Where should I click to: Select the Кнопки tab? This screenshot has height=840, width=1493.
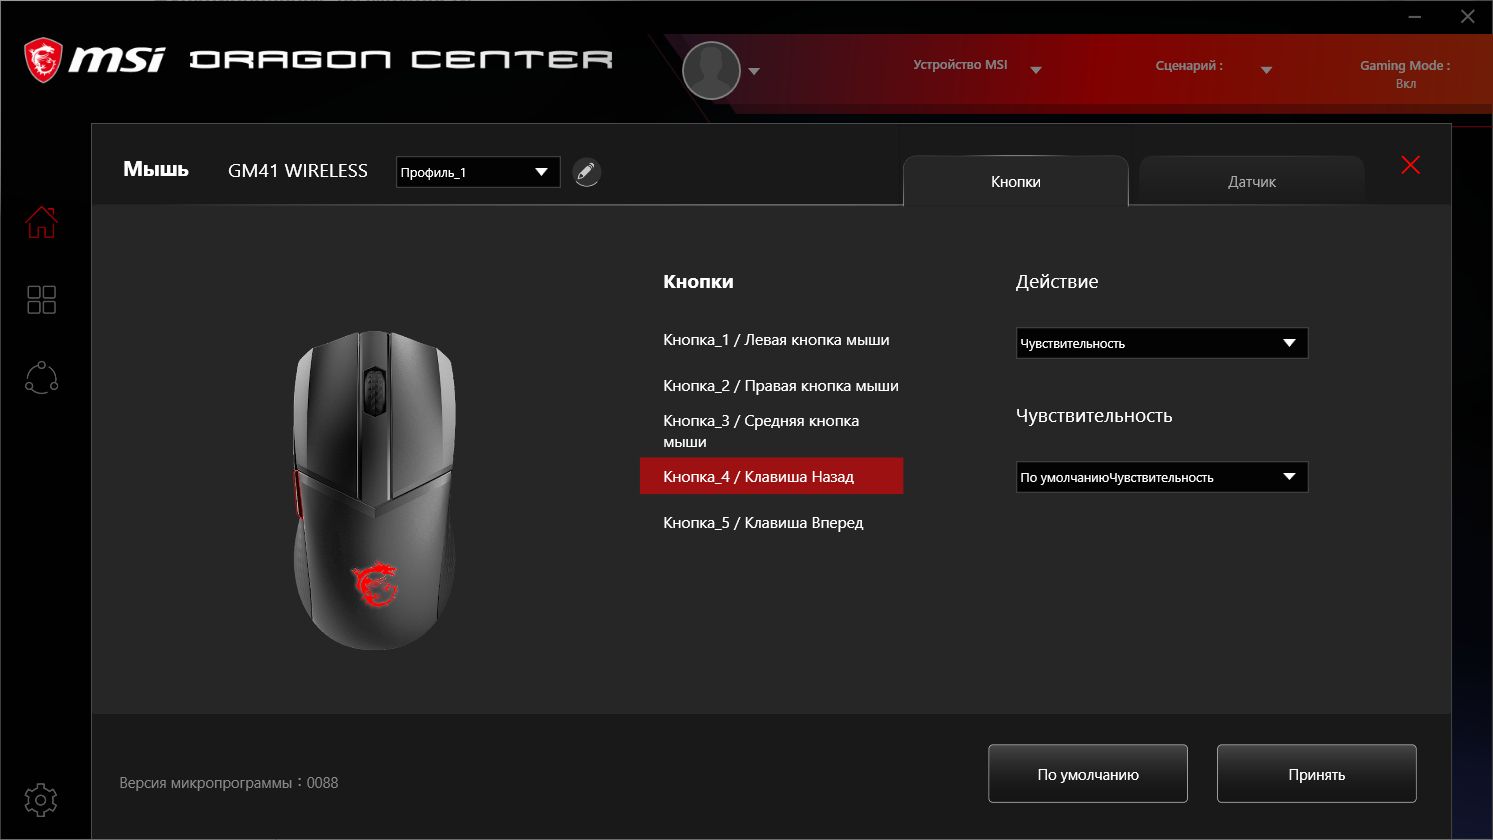(x=1016, y=182)
